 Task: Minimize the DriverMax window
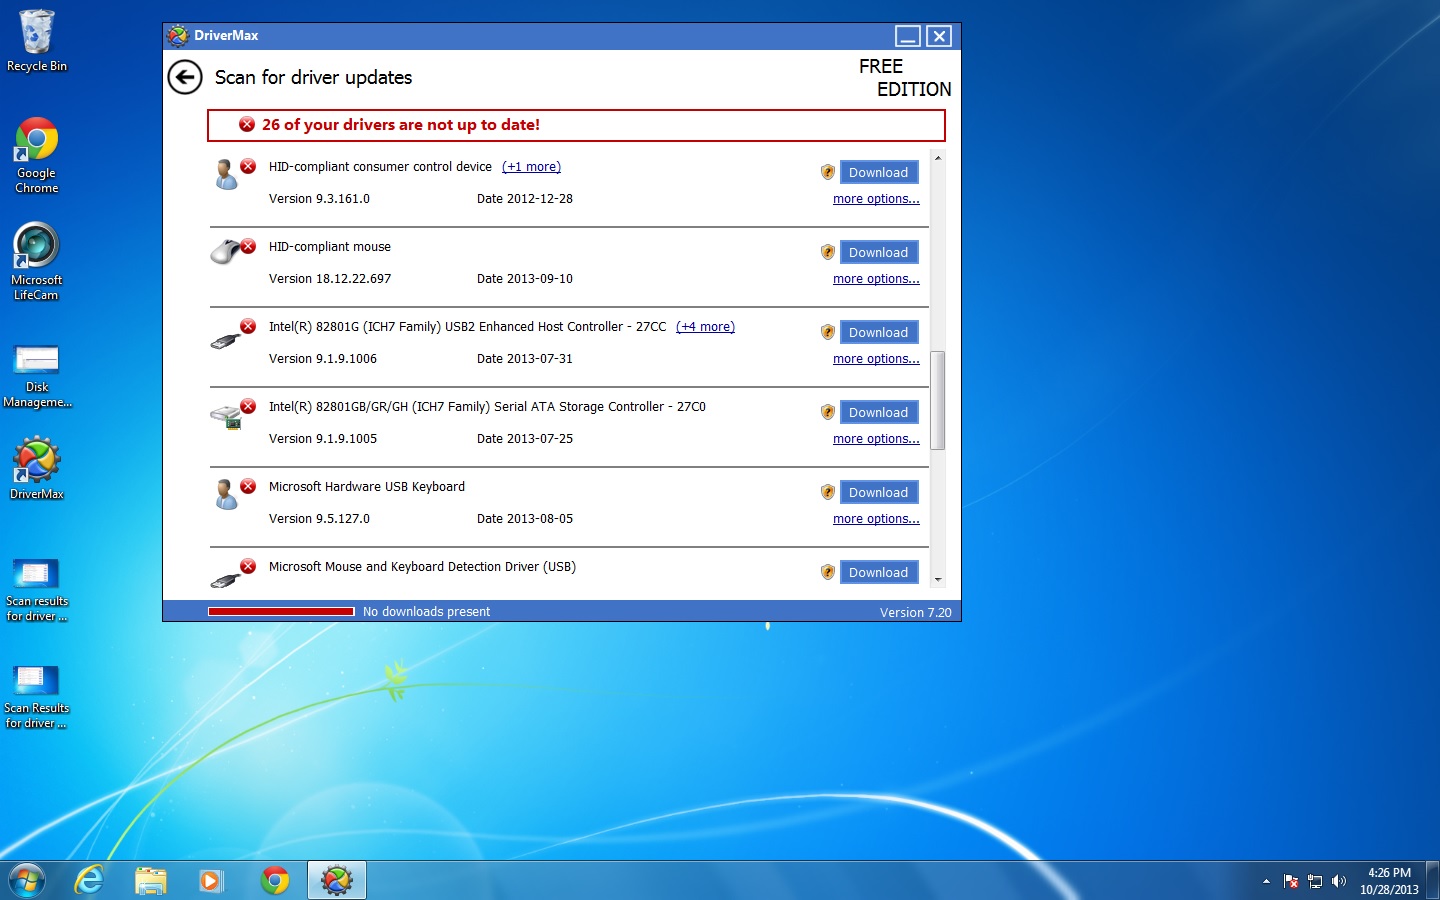tap(908, 36)
